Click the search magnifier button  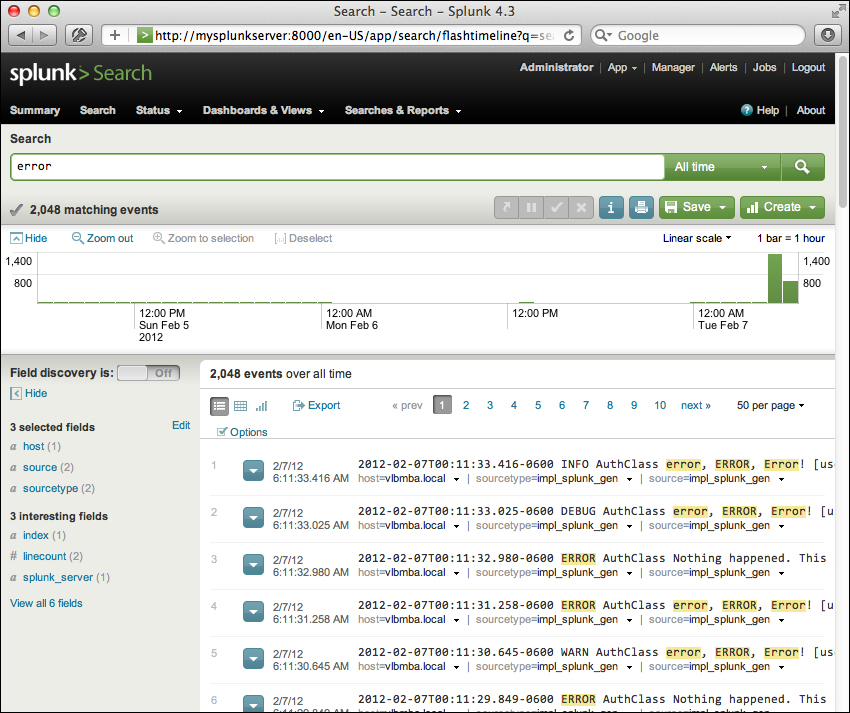click(802, 166)
